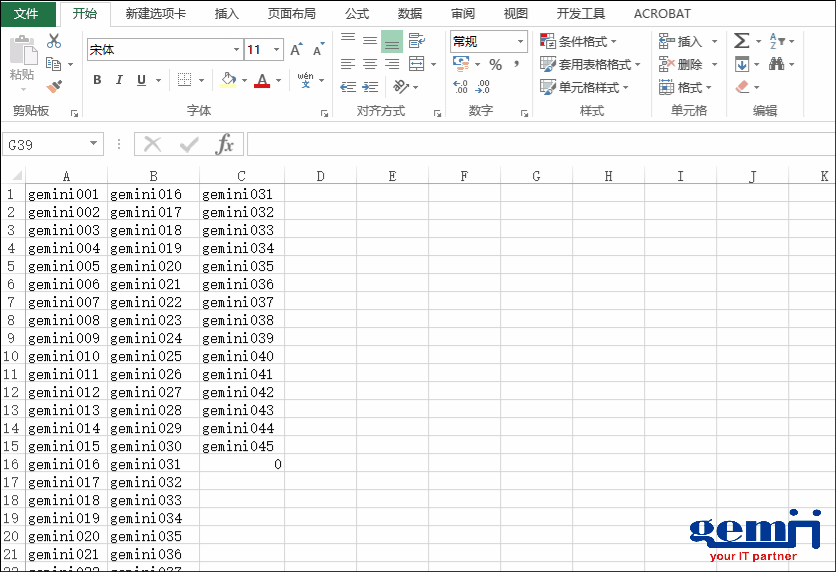Expand the 套用表格格式 table format menu
836x572 pixels.
tap(590, 65)
